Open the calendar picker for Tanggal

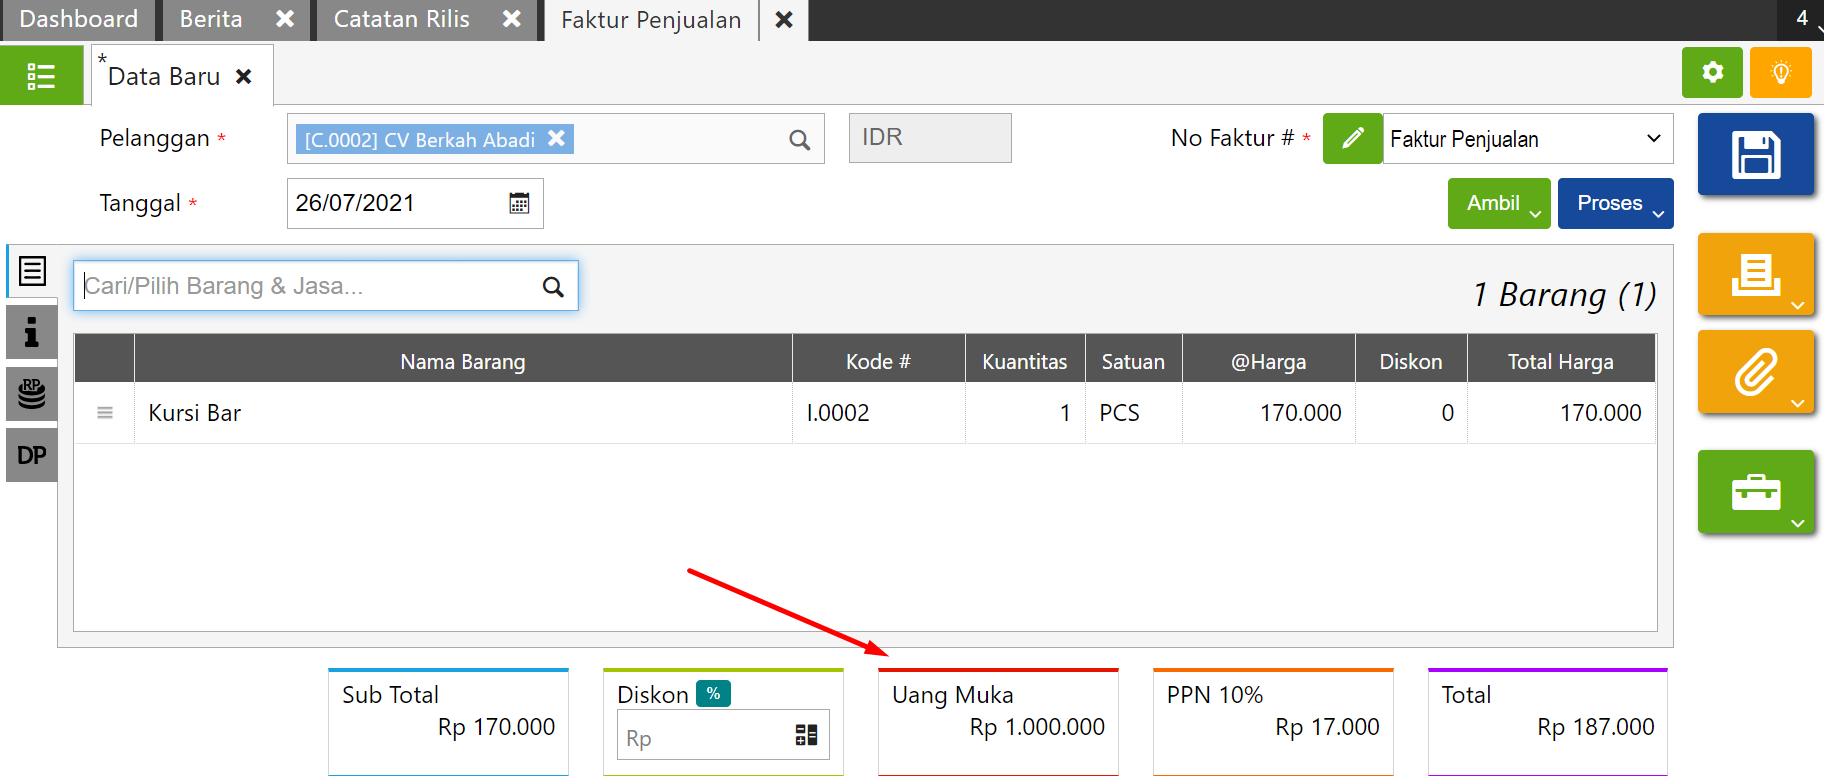(x=519, y=203)
